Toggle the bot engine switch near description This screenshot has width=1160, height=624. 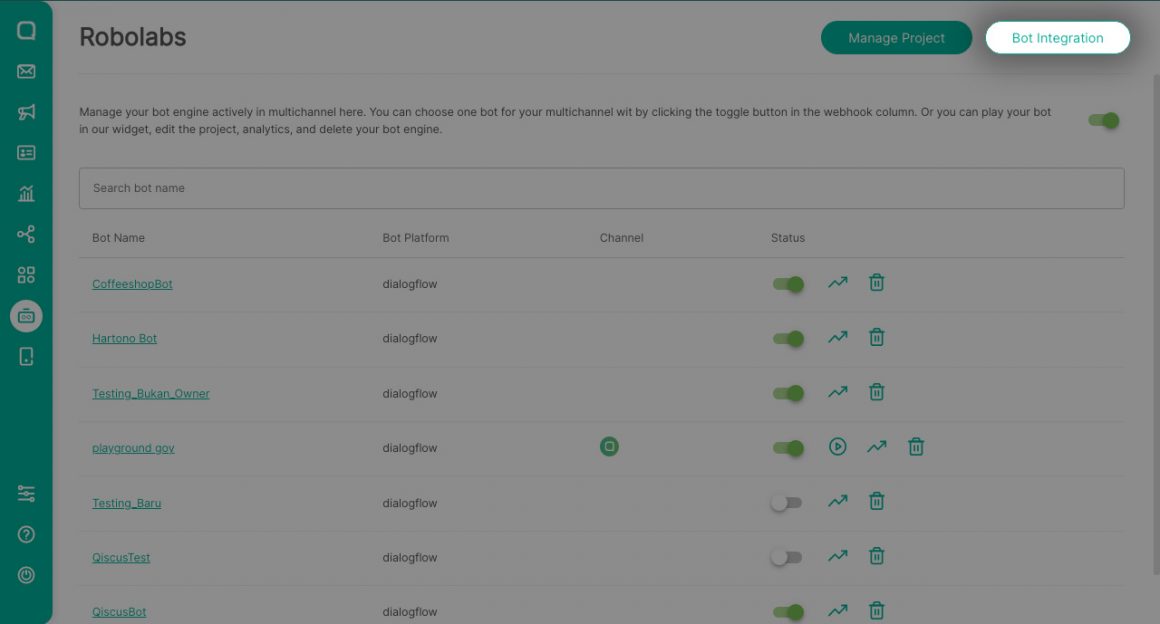tap(1104, 119)
